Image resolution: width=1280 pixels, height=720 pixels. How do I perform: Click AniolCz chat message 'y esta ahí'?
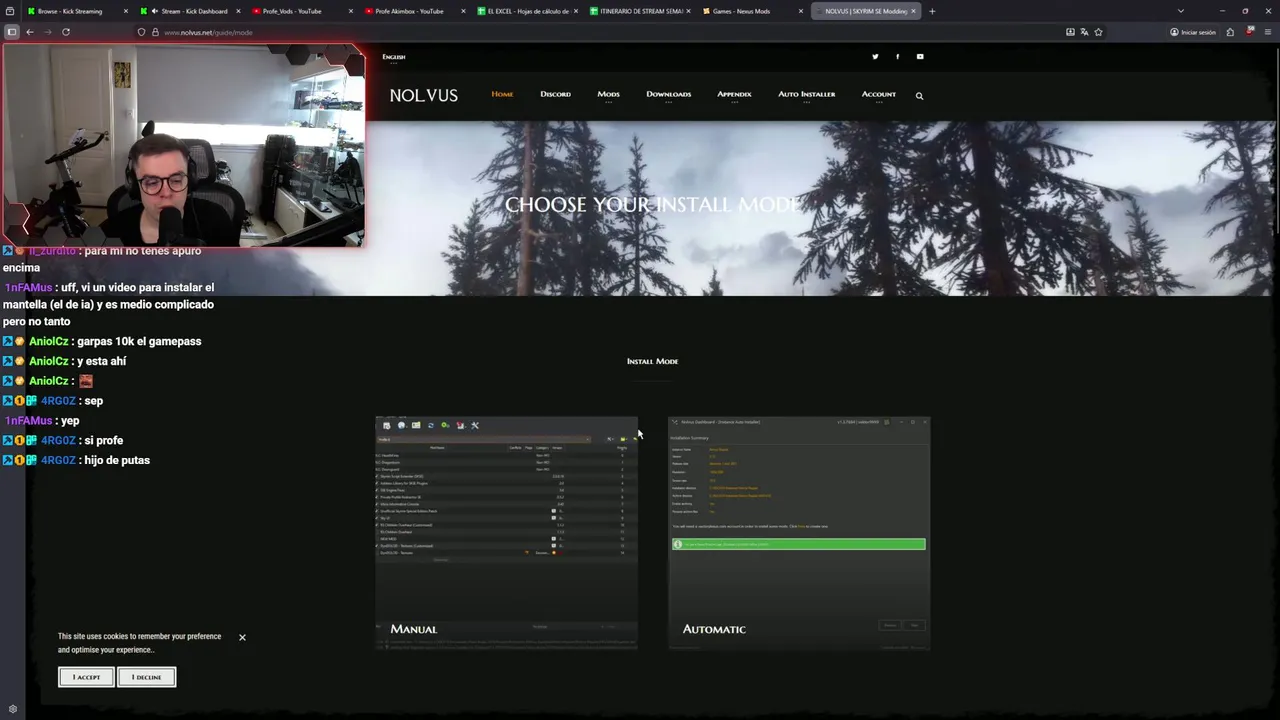tap(102, 361)
